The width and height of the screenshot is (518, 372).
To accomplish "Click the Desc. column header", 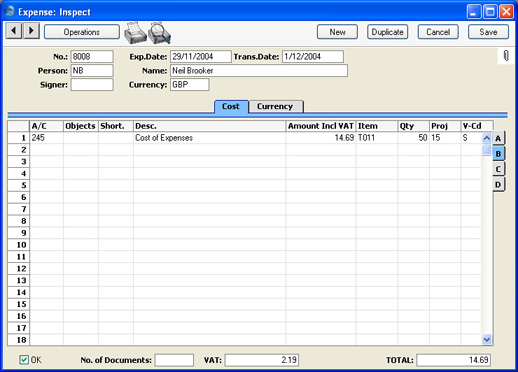I will pos(209,126).
